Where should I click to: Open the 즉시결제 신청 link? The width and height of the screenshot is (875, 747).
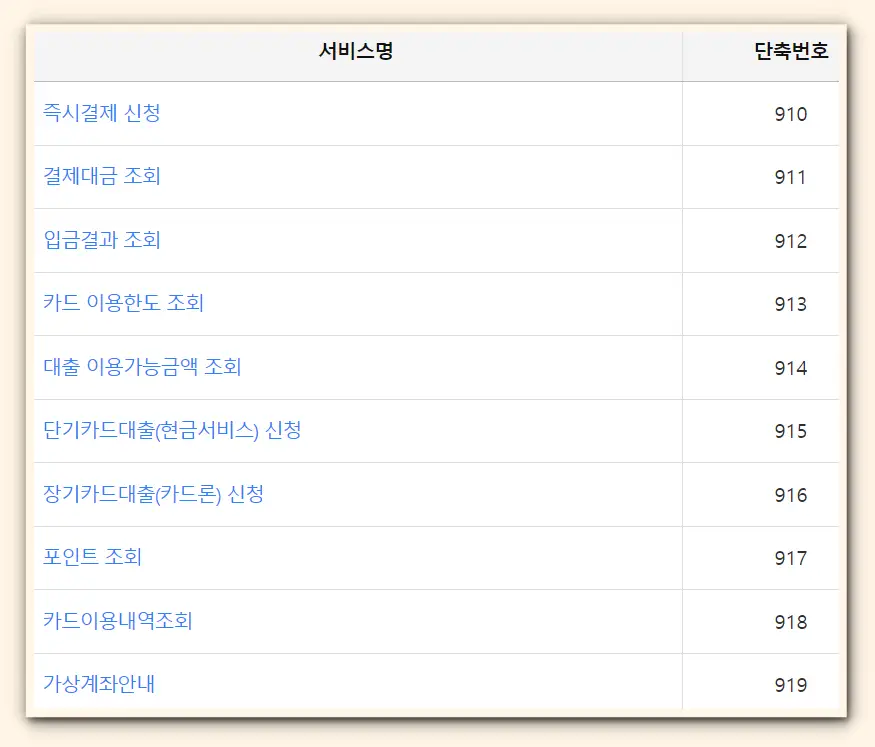[102, 113]
